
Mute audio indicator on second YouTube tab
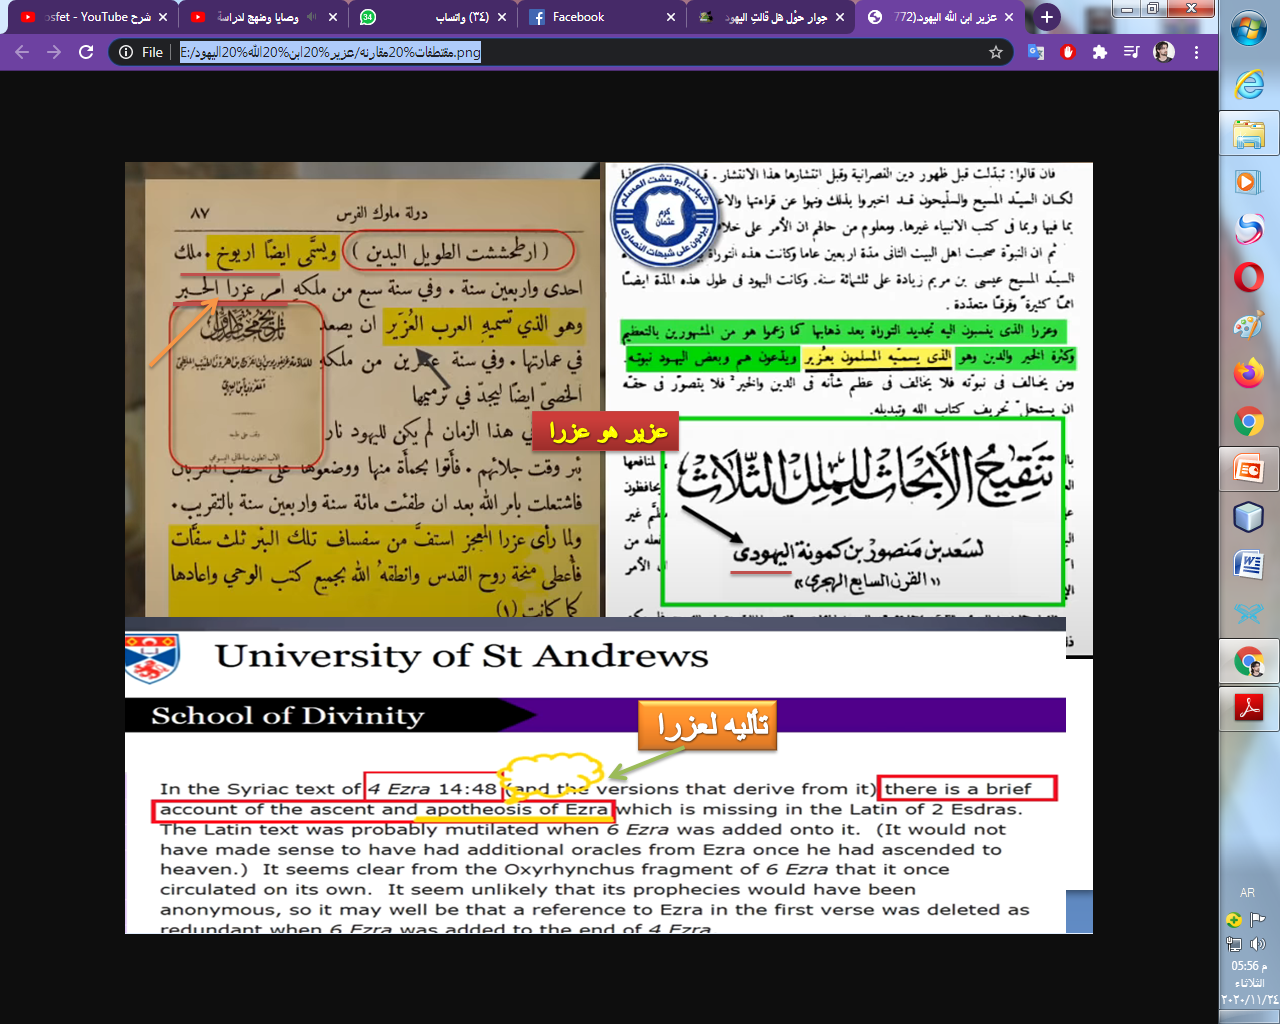pos(312,17)
